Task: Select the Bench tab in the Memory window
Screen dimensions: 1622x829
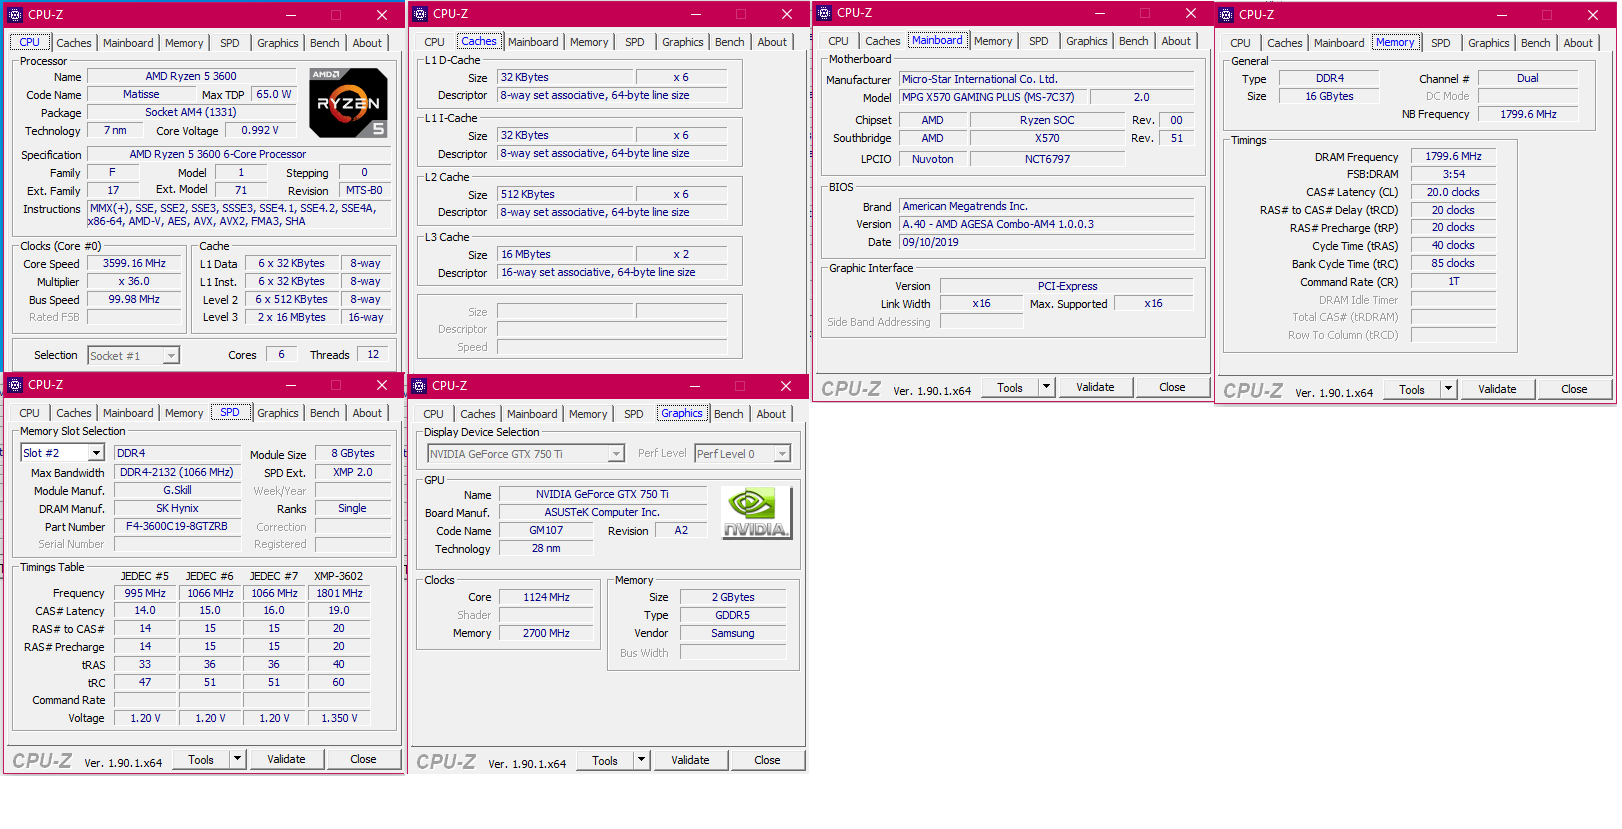Action: 1536,43
